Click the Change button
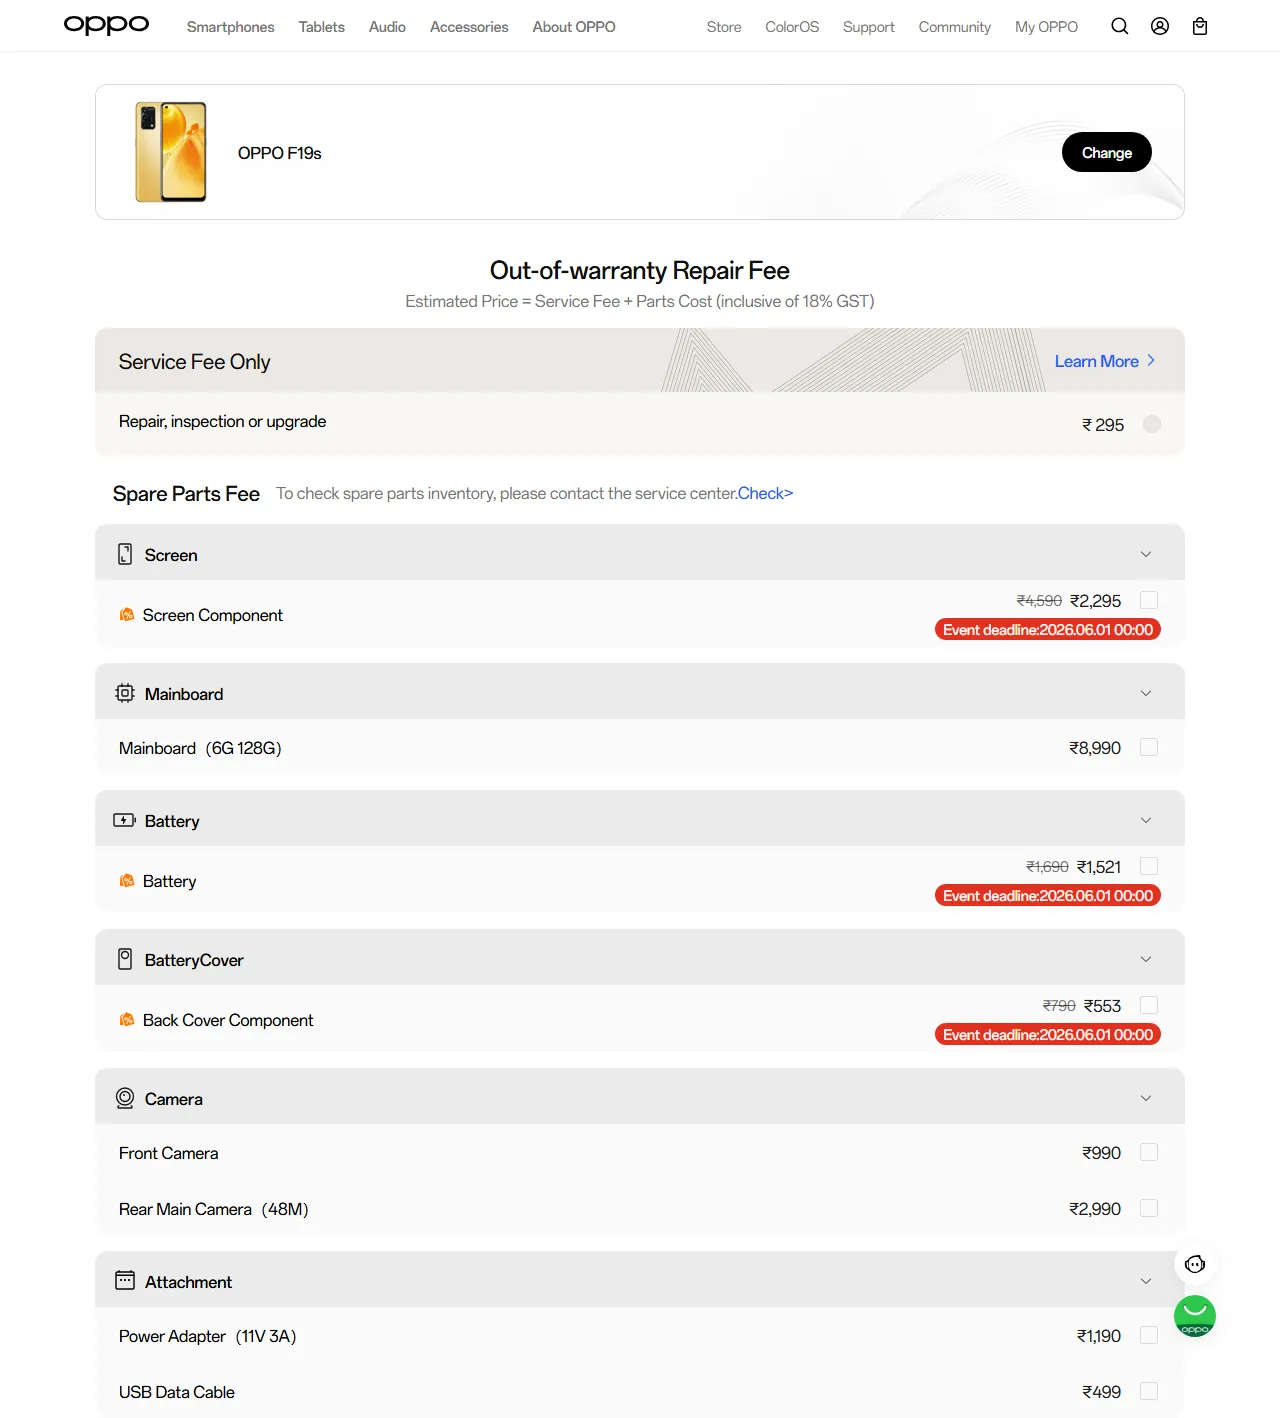The image size is (1280, 1418). (x=1107, y=152)
